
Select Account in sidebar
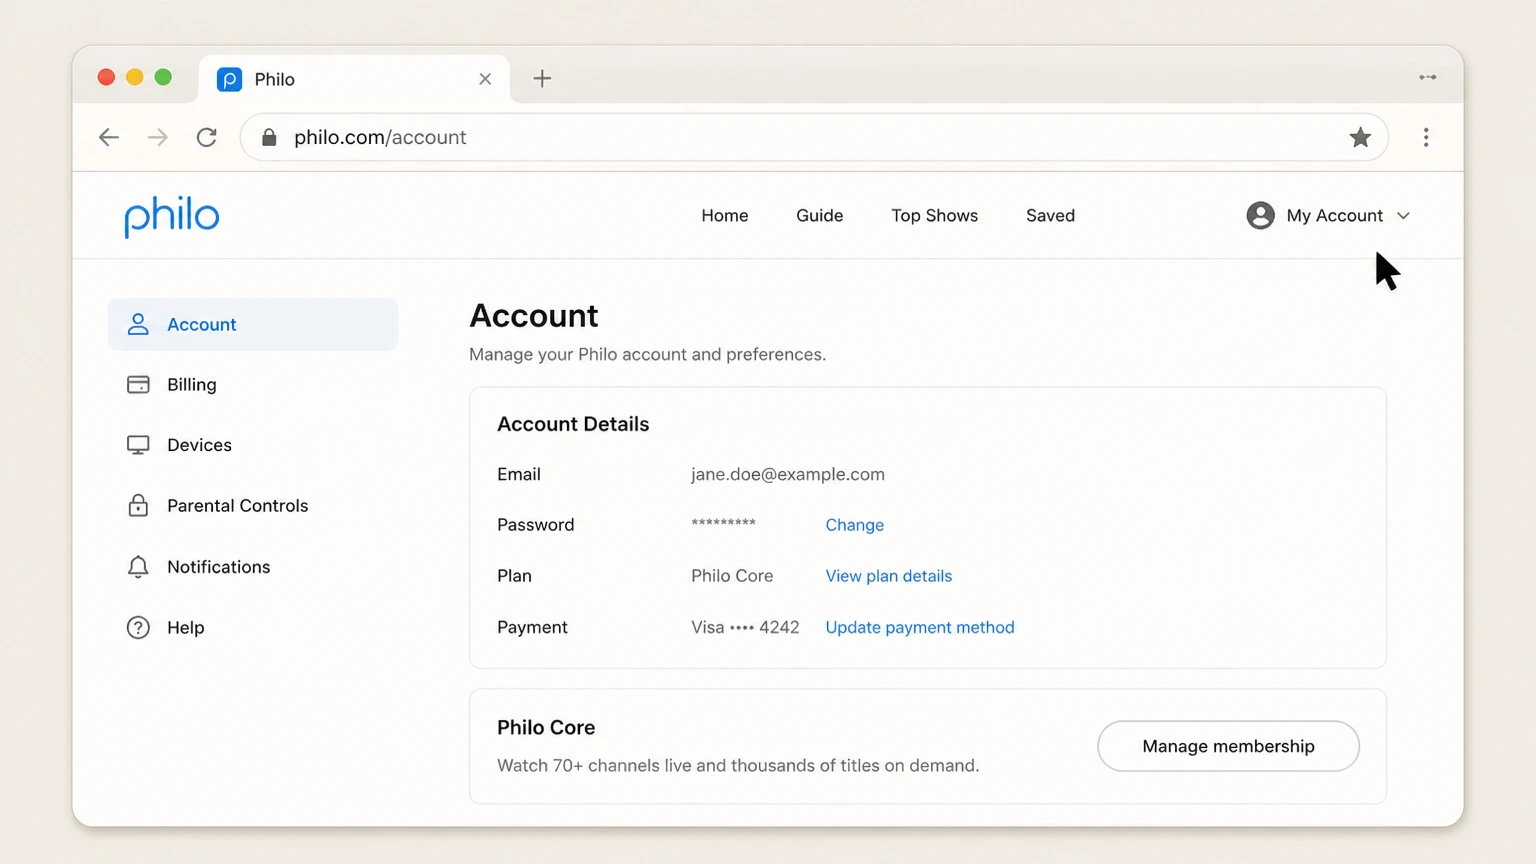pos(253,324)
